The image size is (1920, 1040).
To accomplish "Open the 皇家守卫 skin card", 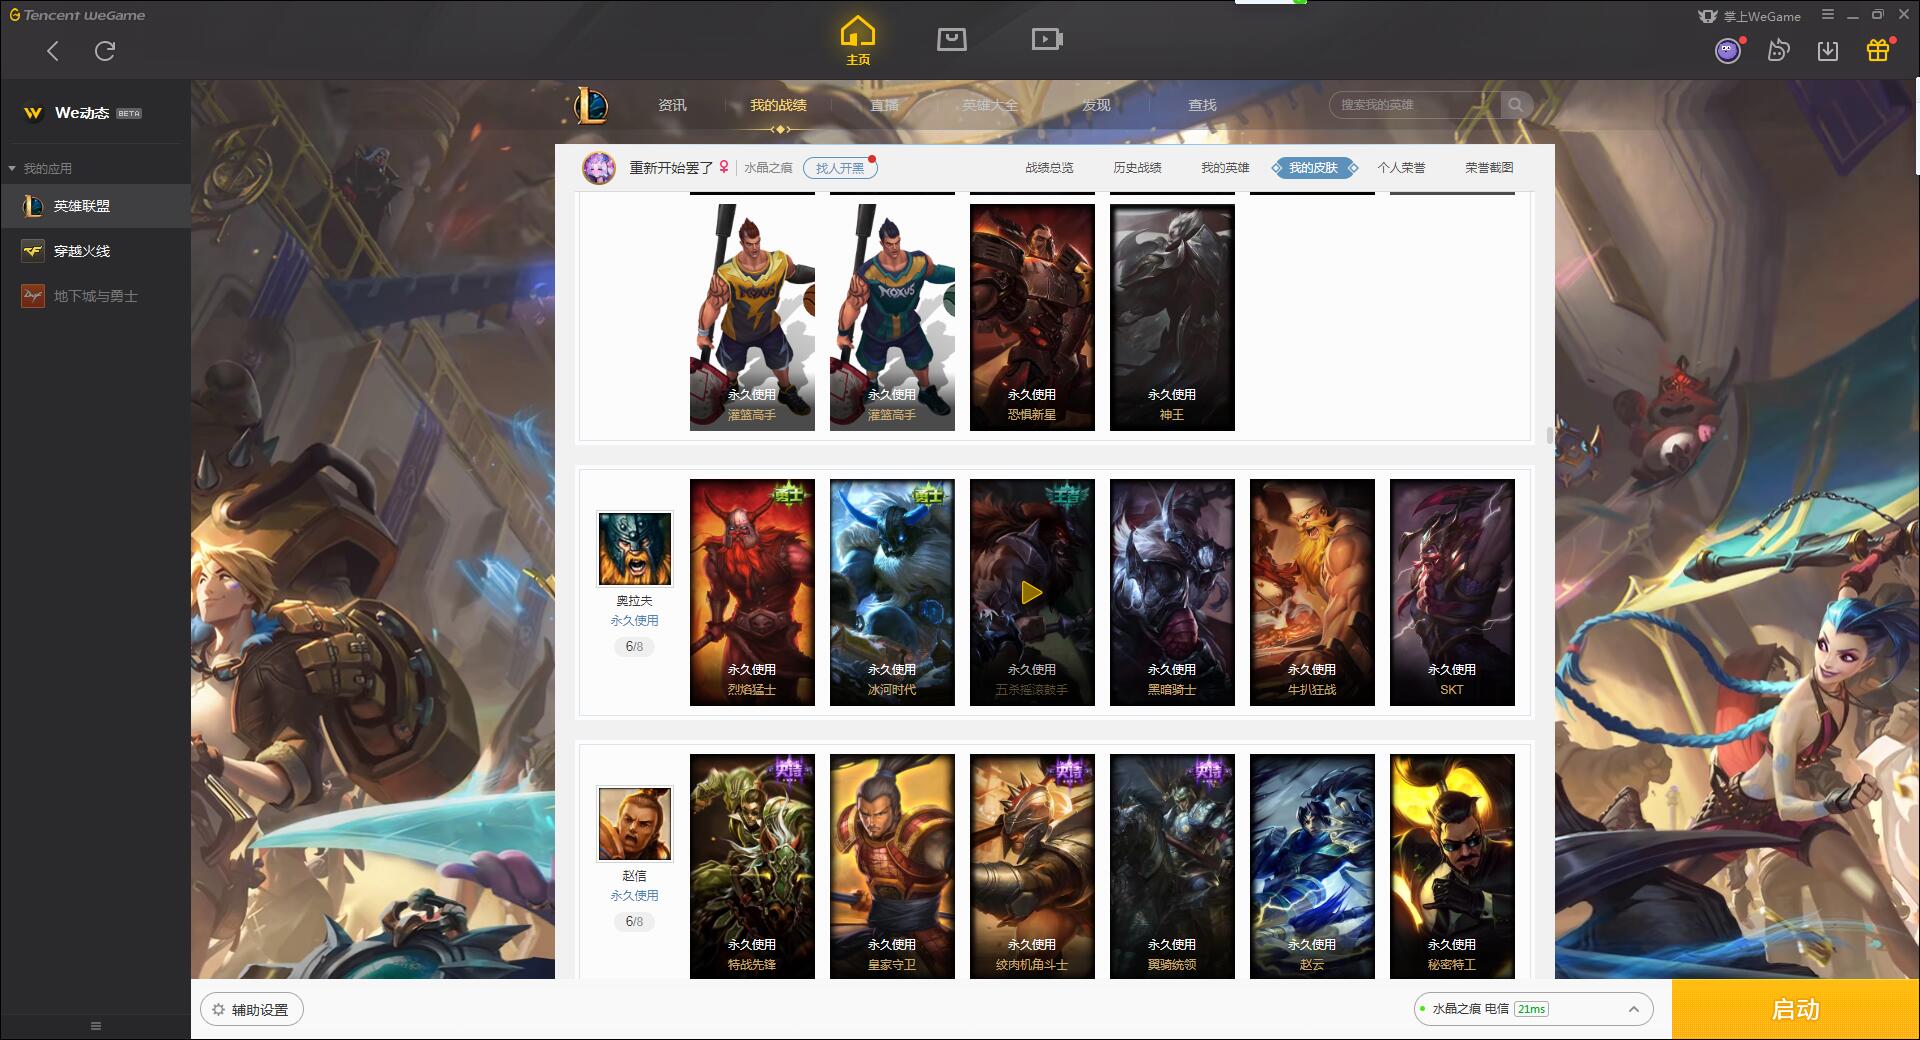I will click(x=892, y=866).
